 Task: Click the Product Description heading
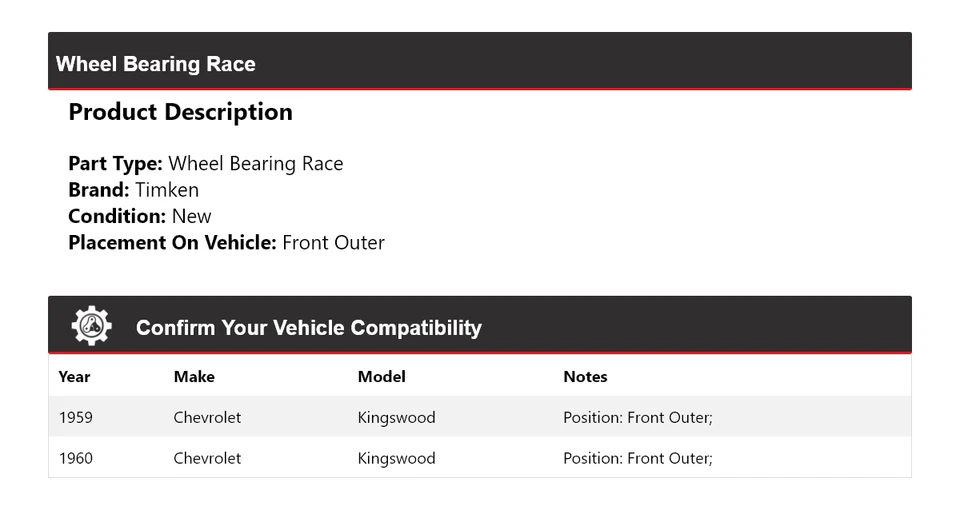click(180, 112)
